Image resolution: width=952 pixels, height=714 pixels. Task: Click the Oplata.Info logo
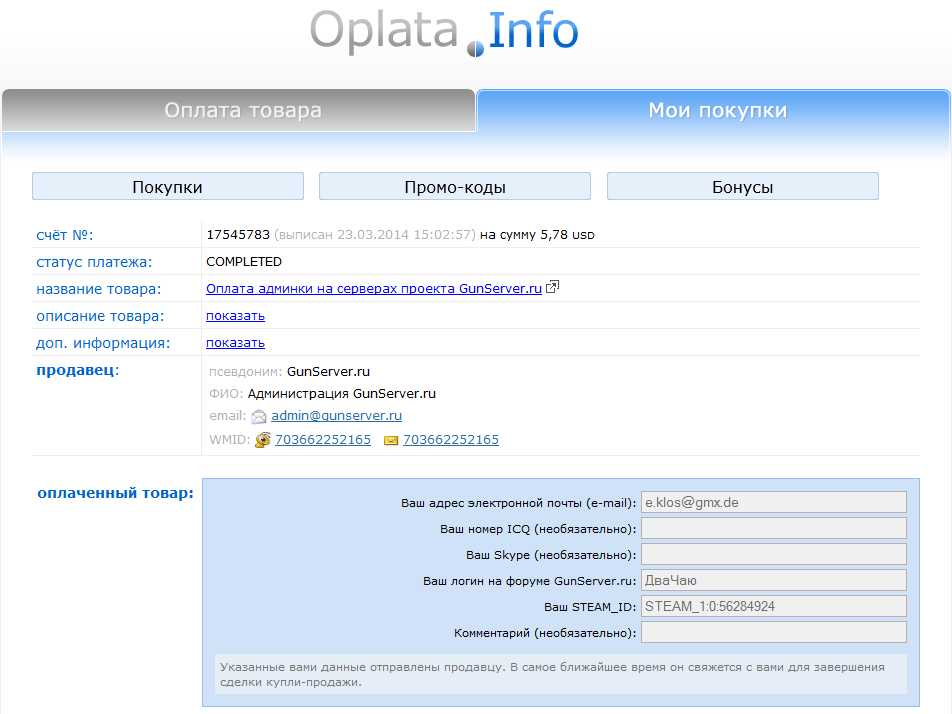(444, 31)
